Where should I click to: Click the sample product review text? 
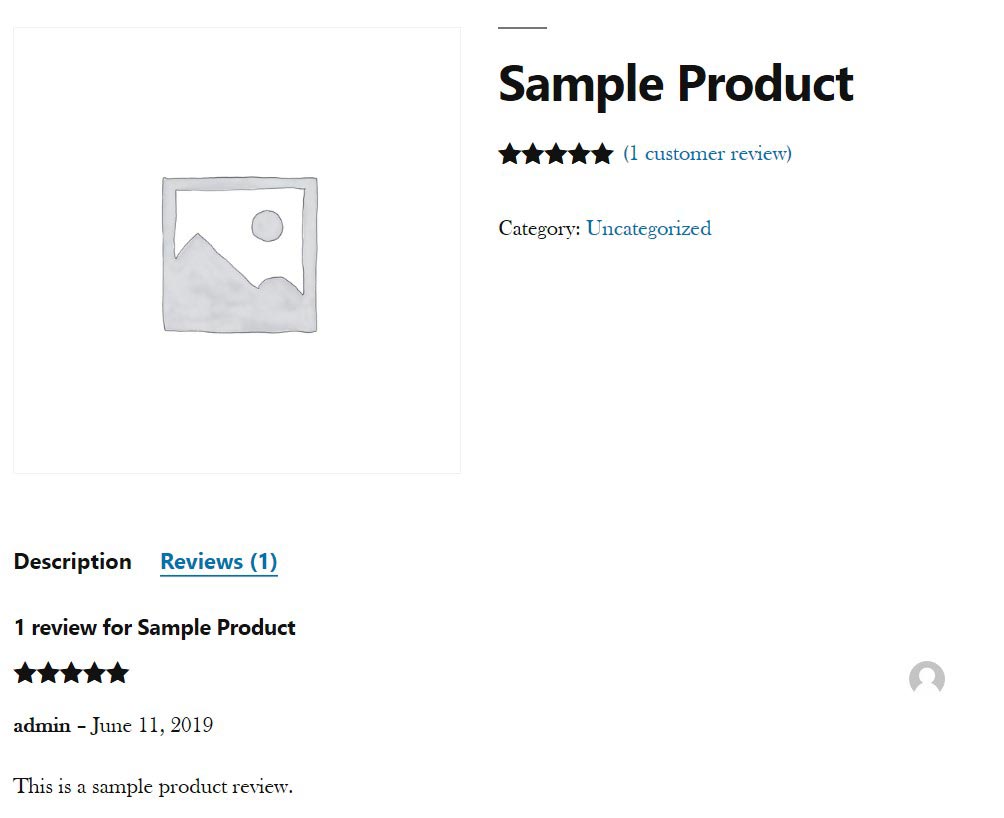(x=153, y=787)
